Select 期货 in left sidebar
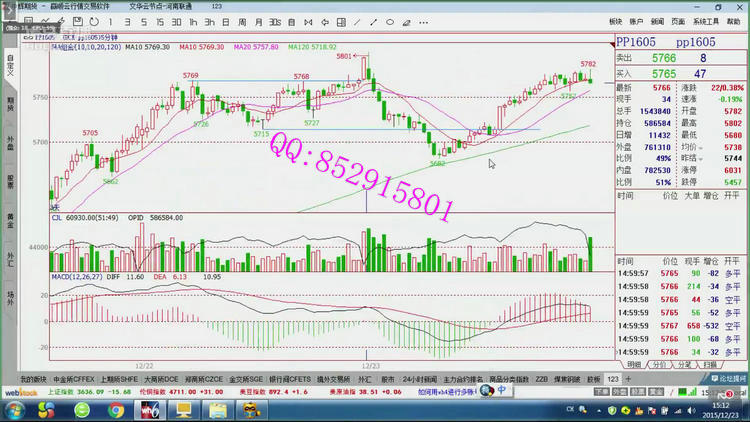The width and height of the screenshot is (750, 422). [x=10, y=102]
